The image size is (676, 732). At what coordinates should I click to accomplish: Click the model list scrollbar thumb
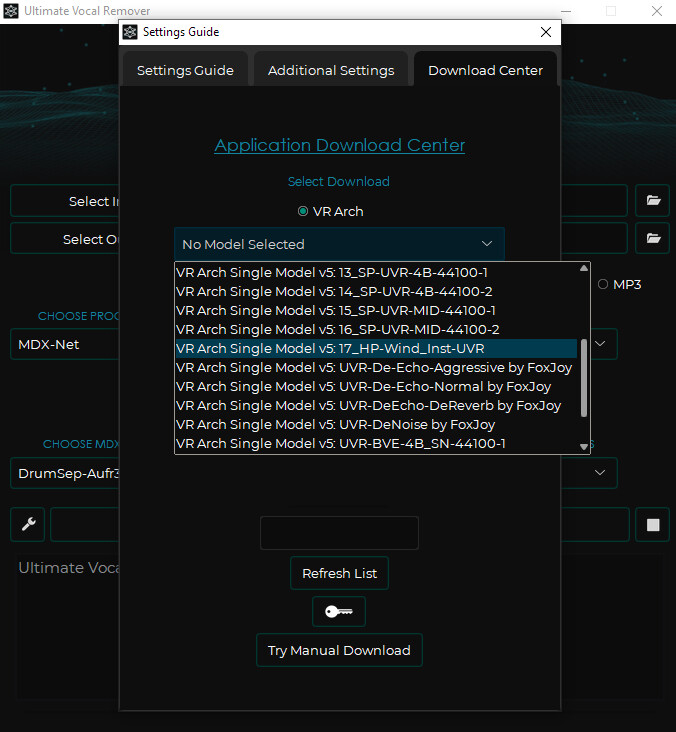[x=584, y=377]
